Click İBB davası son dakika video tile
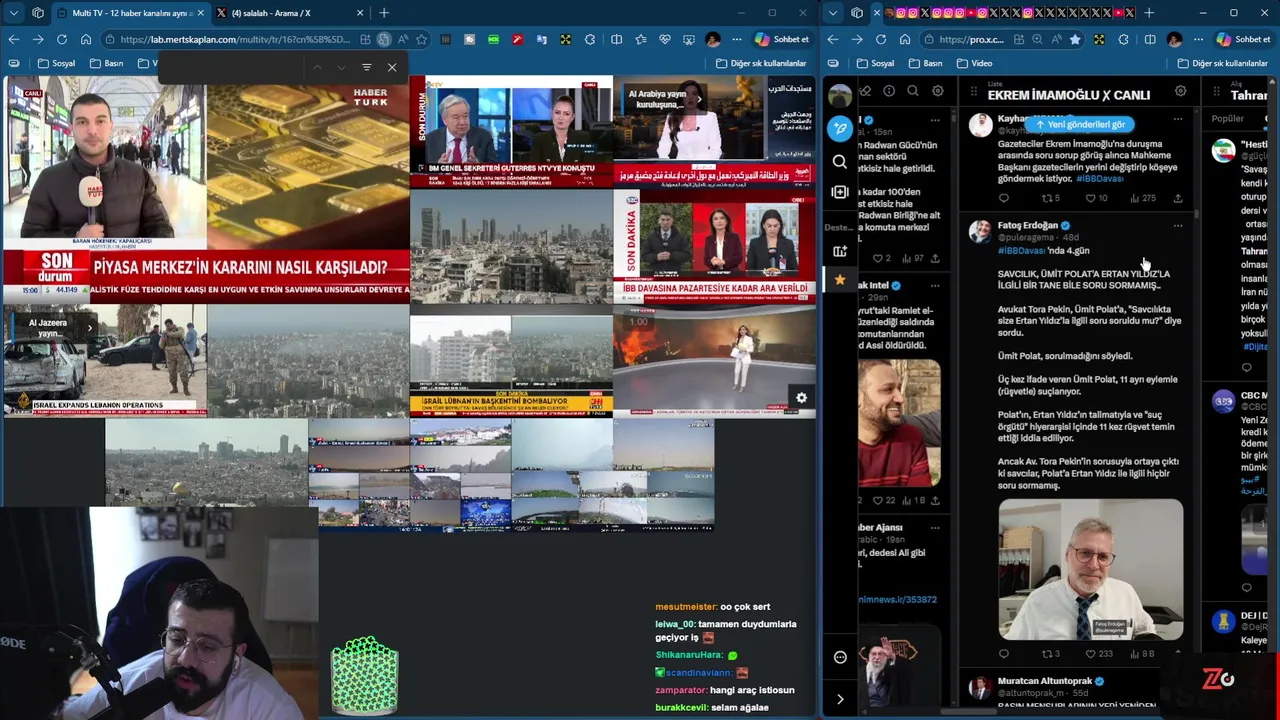This screenshot has width=1280, height=720. pos(714,245)
